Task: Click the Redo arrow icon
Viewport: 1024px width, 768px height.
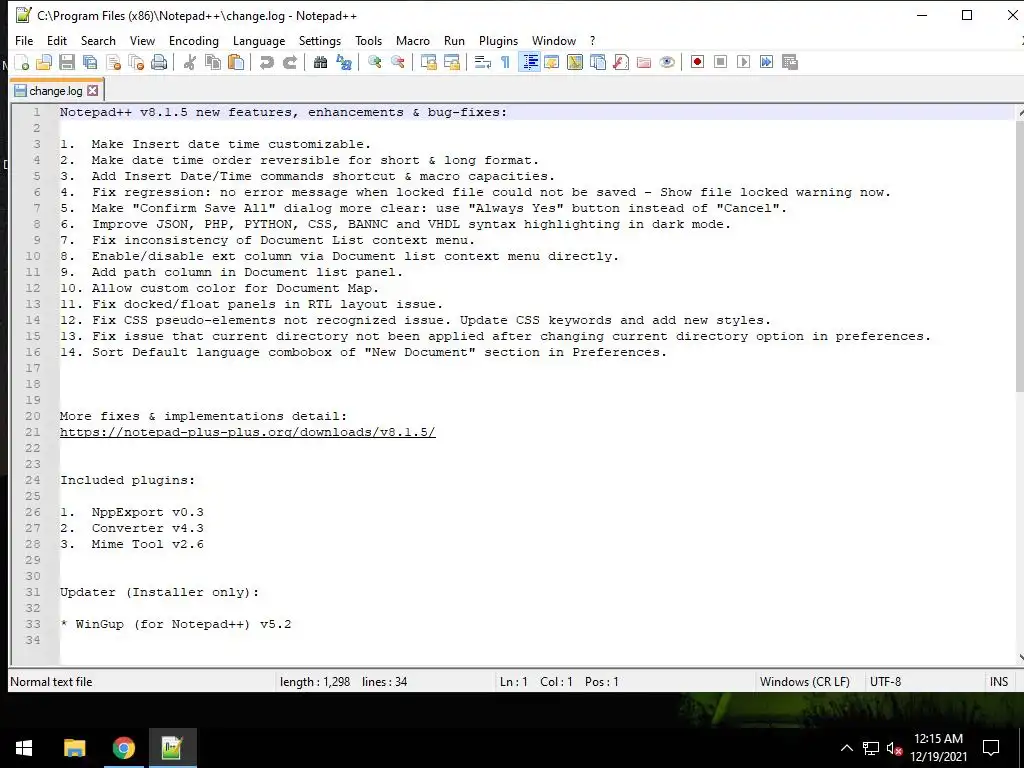Action: click(290, 62)
